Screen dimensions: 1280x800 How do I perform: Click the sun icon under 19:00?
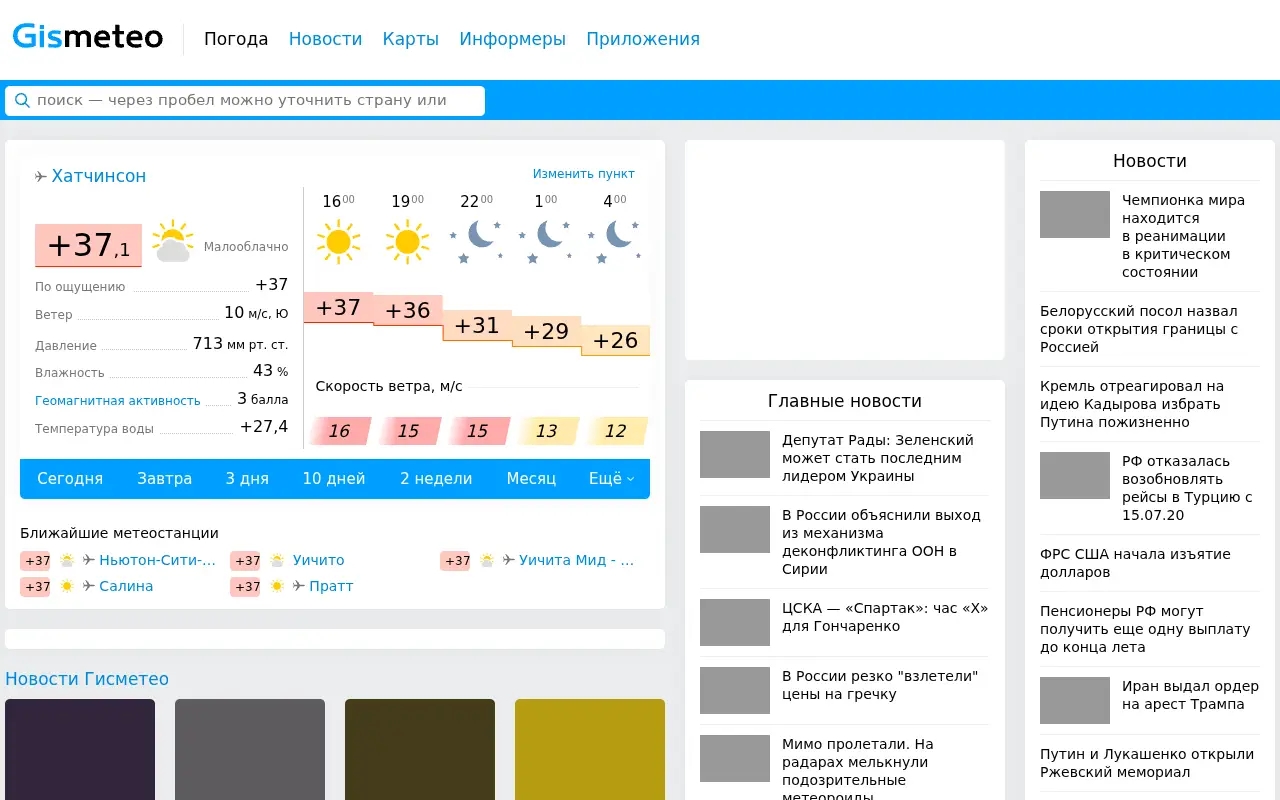407,242
